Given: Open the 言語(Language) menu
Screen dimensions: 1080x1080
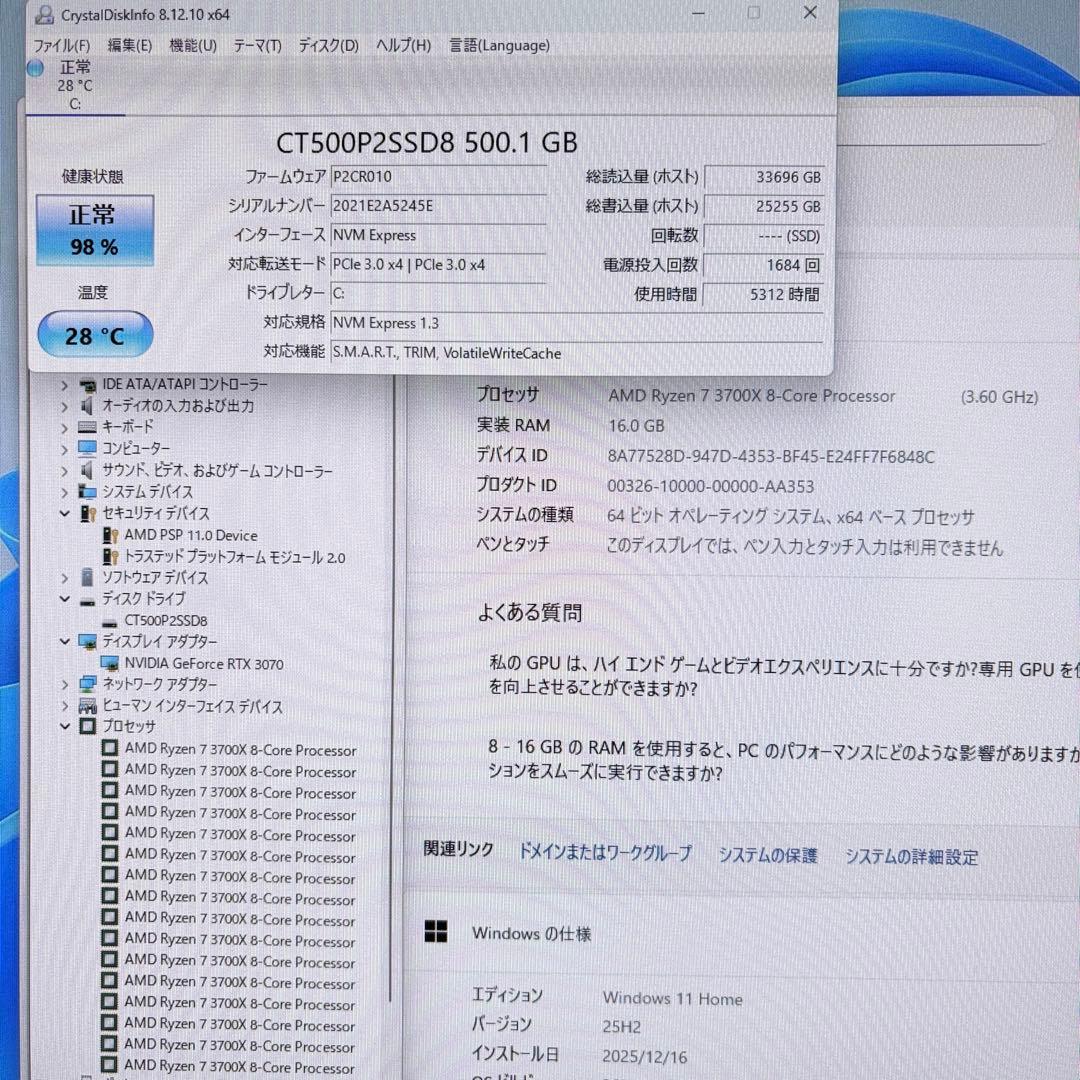Looking at the screenshot, I should tap(499, 45).
